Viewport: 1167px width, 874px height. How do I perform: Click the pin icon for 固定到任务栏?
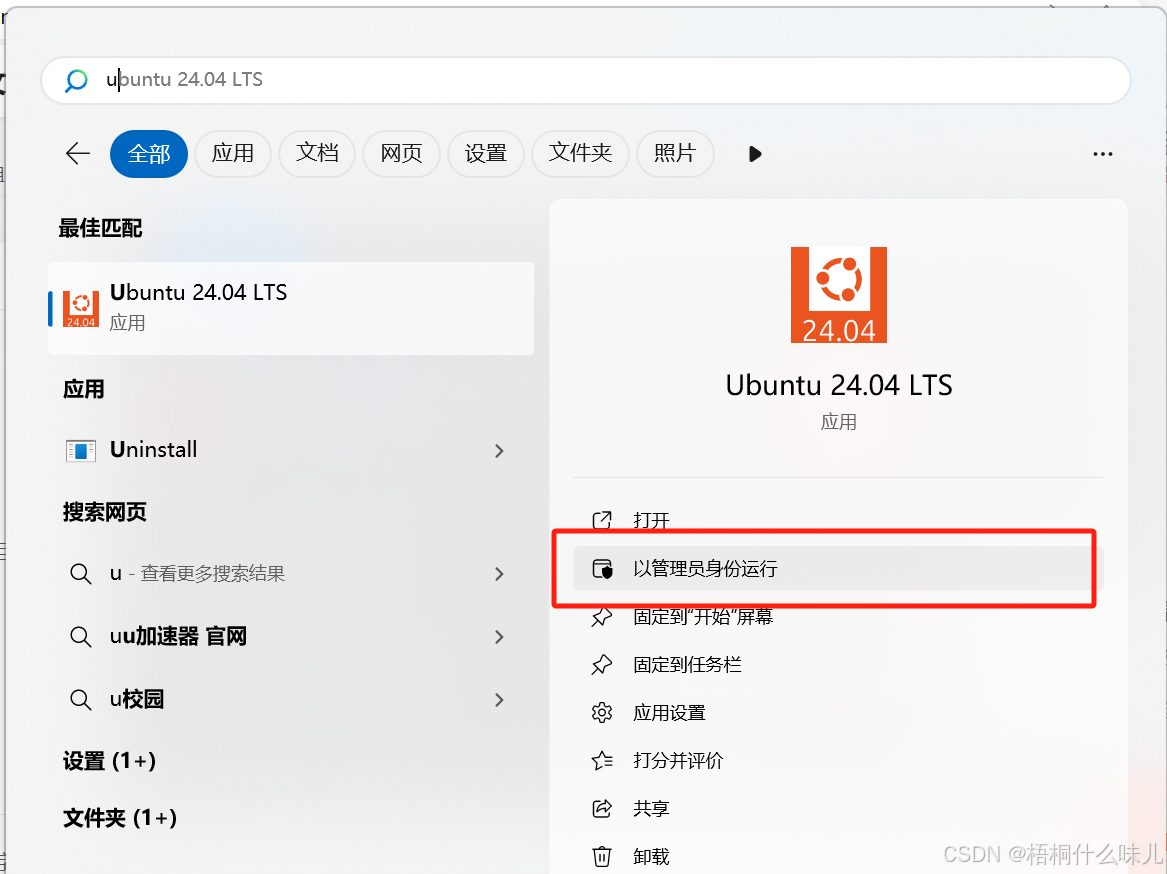(601, 665)
